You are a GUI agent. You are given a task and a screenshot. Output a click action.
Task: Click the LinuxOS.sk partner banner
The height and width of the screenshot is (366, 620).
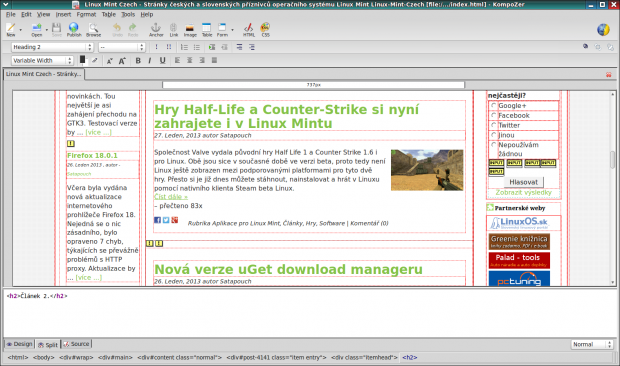[x=519, y=223]
